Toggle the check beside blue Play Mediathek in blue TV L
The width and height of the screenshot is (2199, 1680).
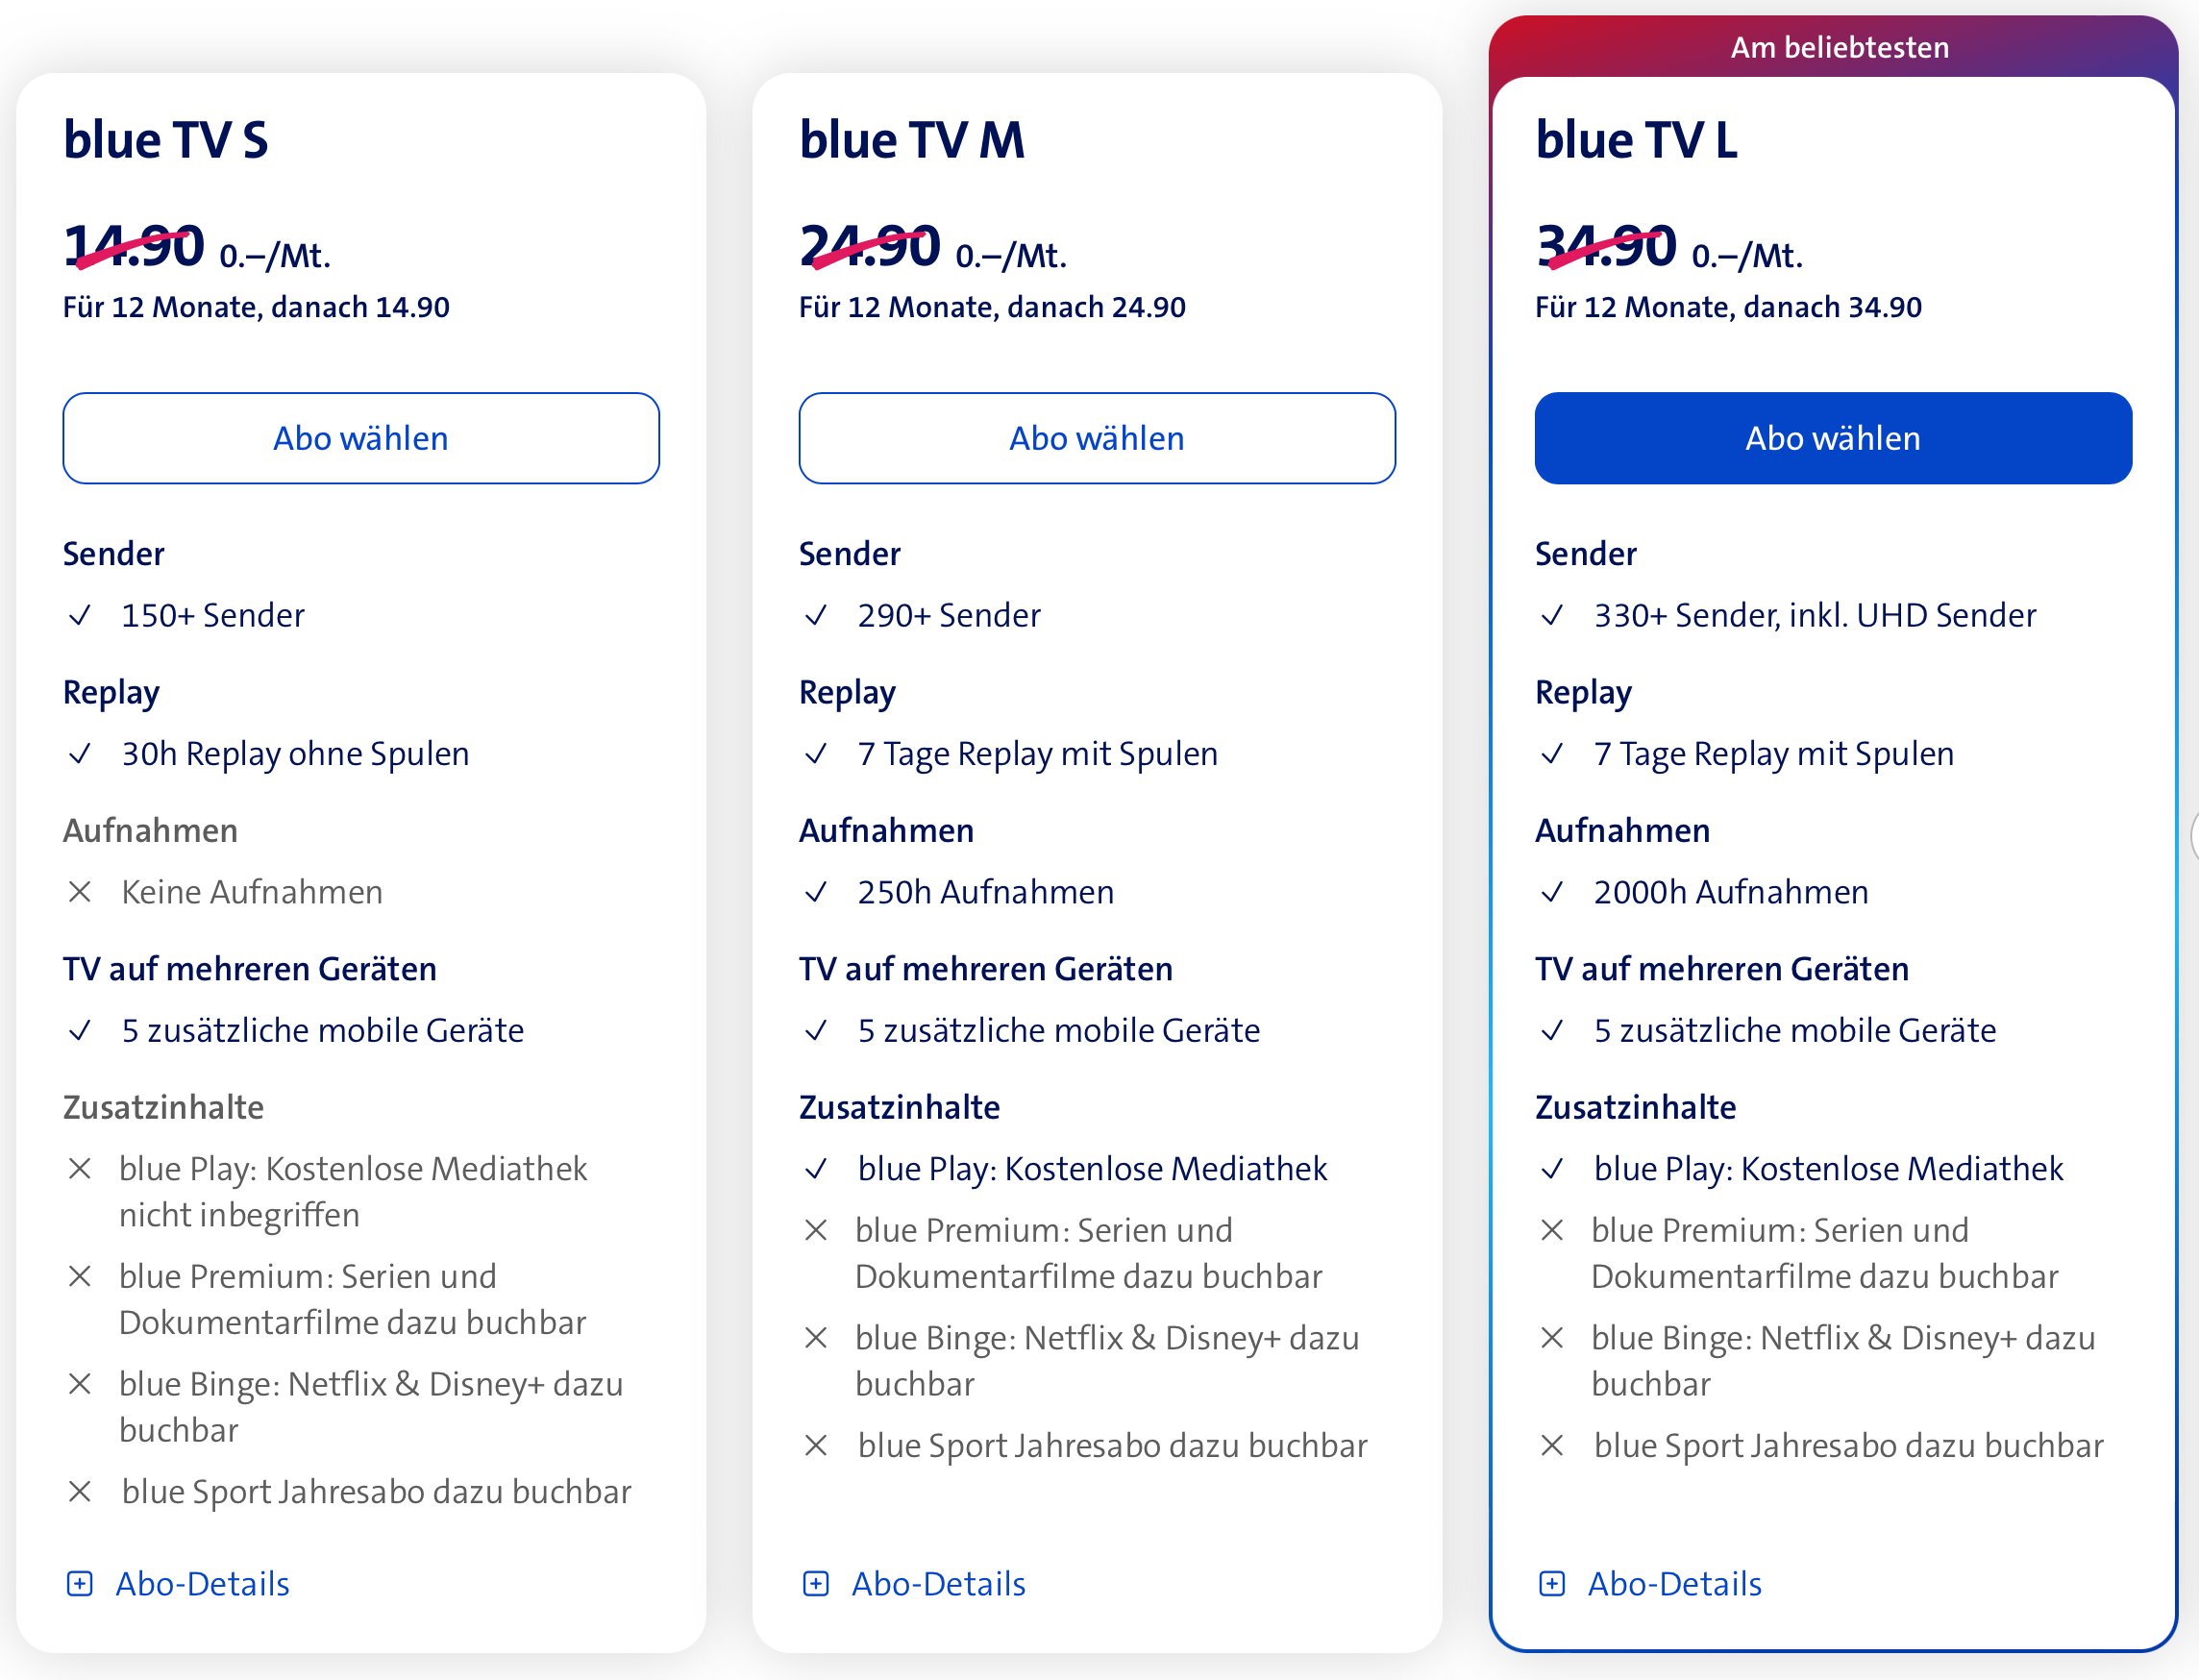pyautogui.click(x=1553, y=1168)
